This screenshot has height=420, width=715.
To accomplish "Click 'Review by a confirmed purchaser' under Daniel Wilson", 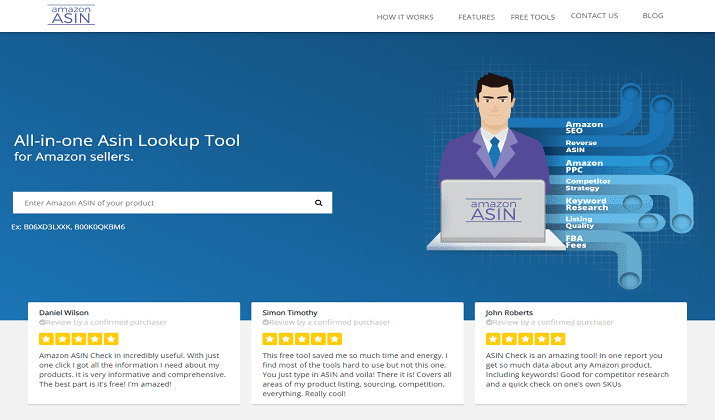I will [106, 322].
